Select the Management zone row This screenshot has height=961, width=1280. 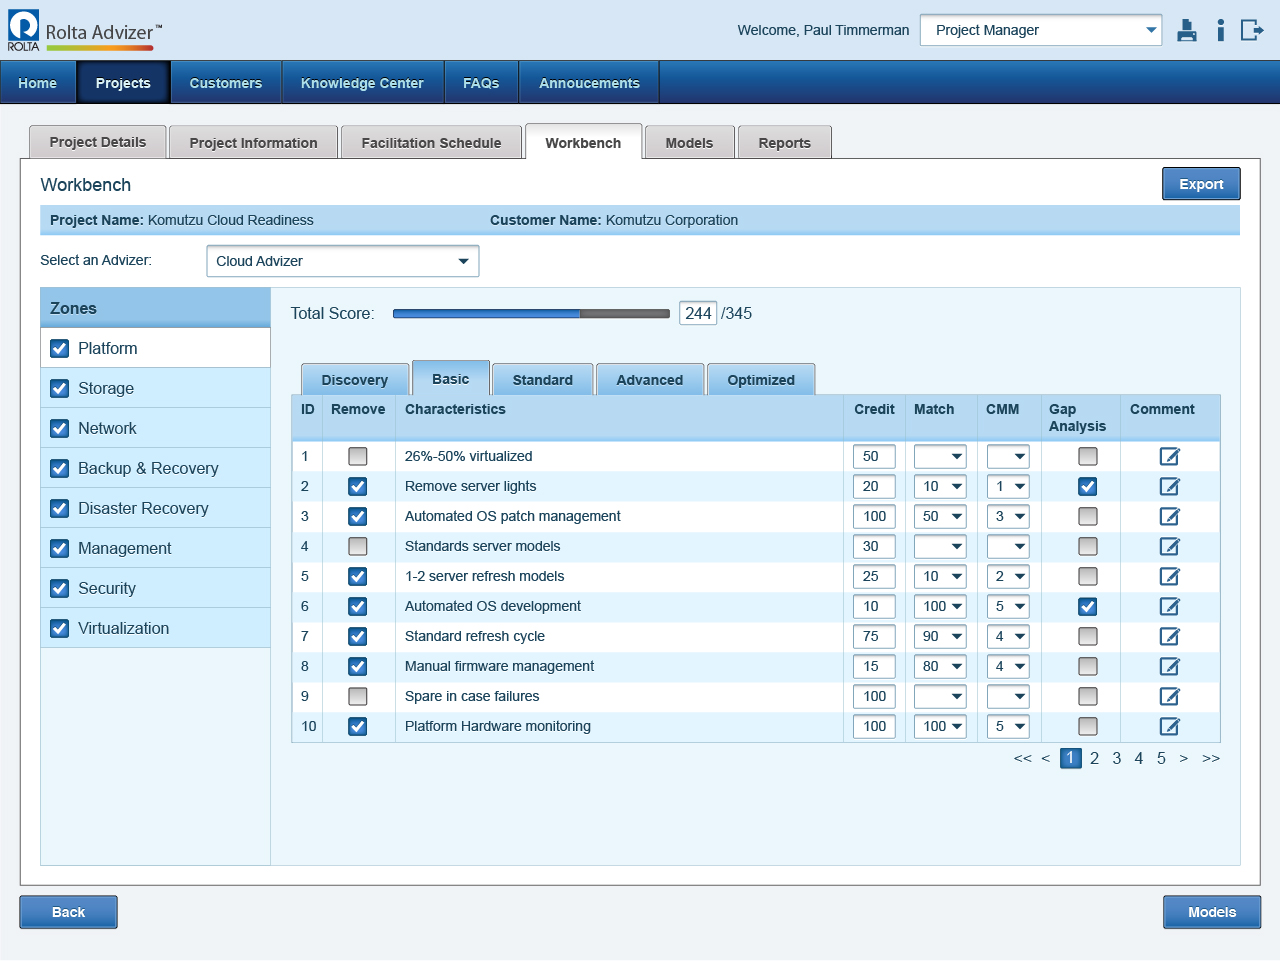156,548
